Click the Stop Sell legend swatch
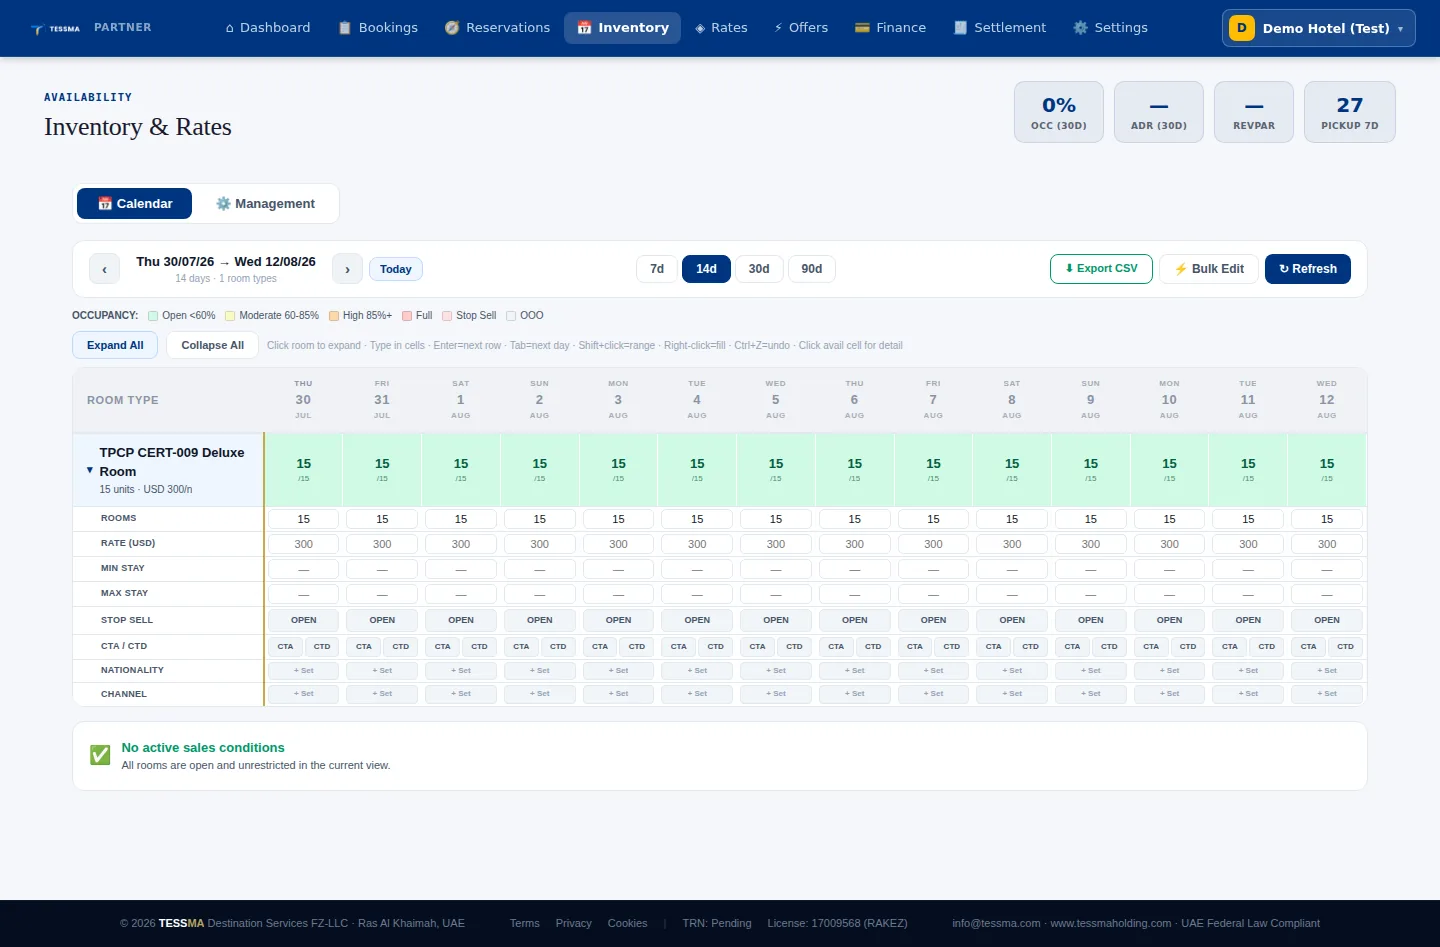The height and width of the screenshot is (947, 1440). 447,316
